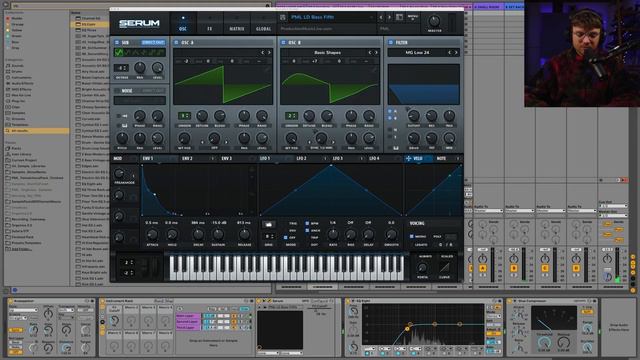The width and height of the screenshot is (640, 360).
Task: Open the MG Low 24 filter menu
Action: click(417, 53)
